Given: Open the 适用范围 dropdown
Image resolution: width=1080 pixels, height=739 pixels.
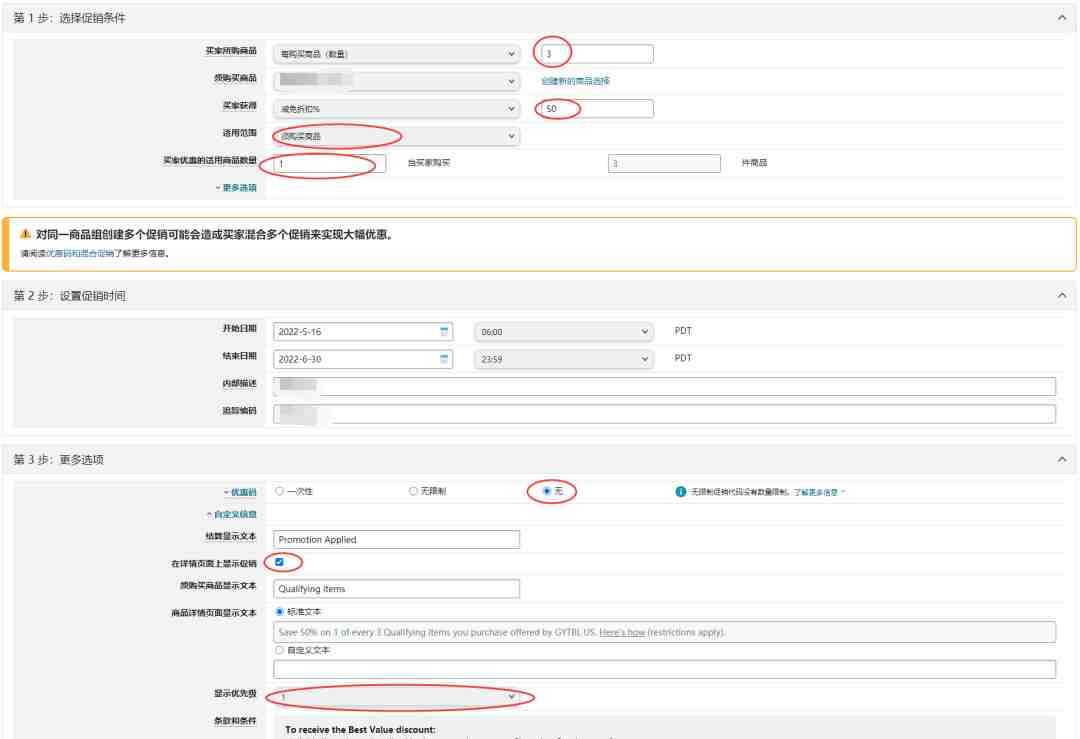Looking at the screenshot, I should 397,136.
